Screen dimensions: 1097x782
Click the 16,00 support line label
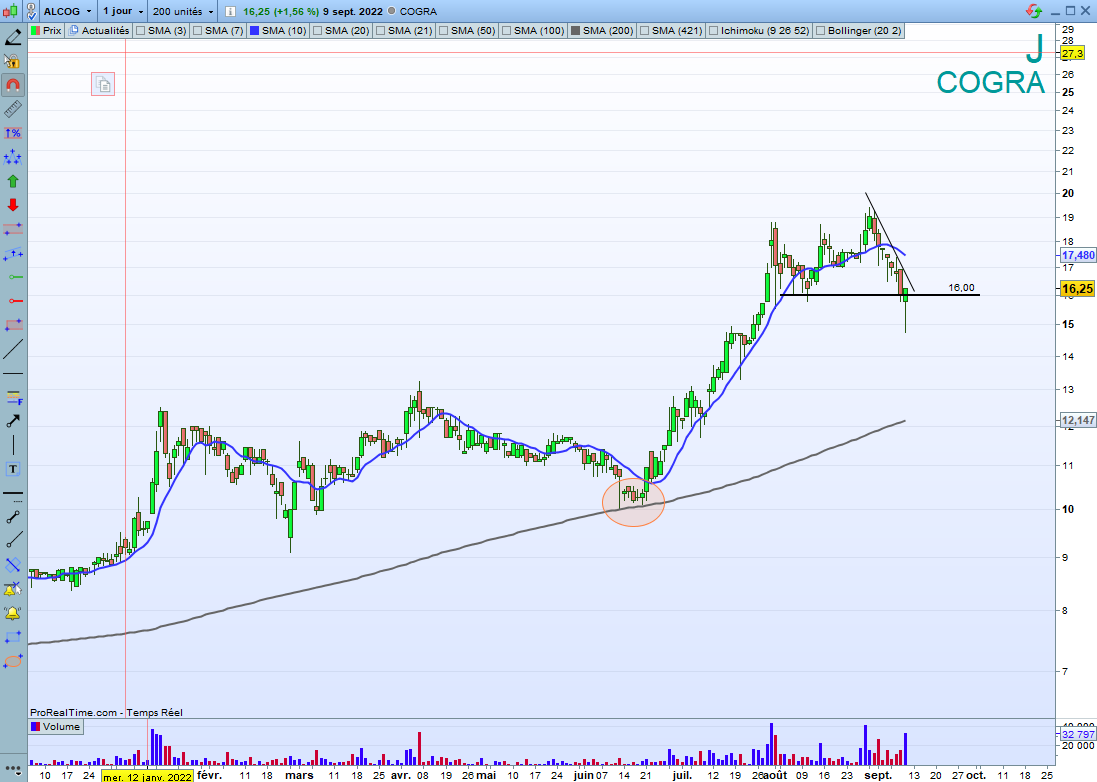click(x=961, y=287)
